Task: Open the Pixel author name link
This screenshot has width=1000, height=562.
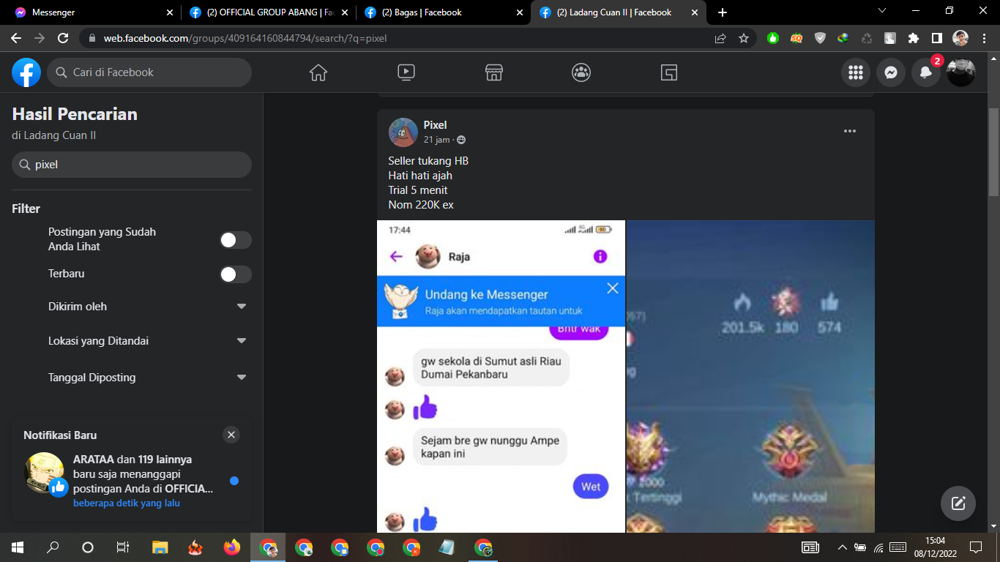Action: pyautogui.click(x=435, y=125)
